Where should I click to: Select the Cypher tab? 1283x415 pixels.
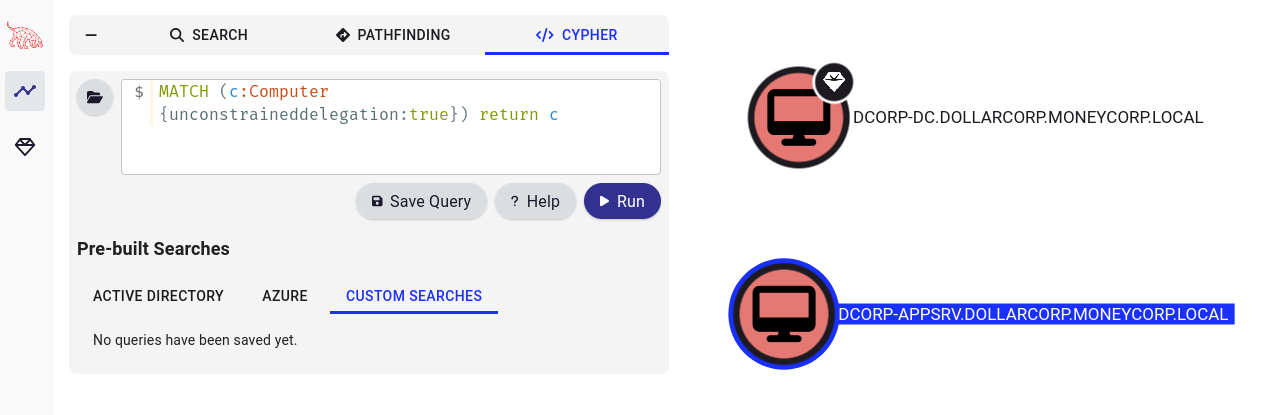click(576, 35)
